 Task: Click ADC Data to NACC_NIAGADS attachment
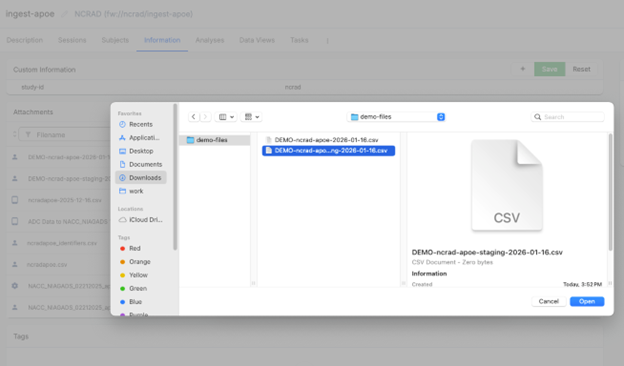(x=68, y=222)
